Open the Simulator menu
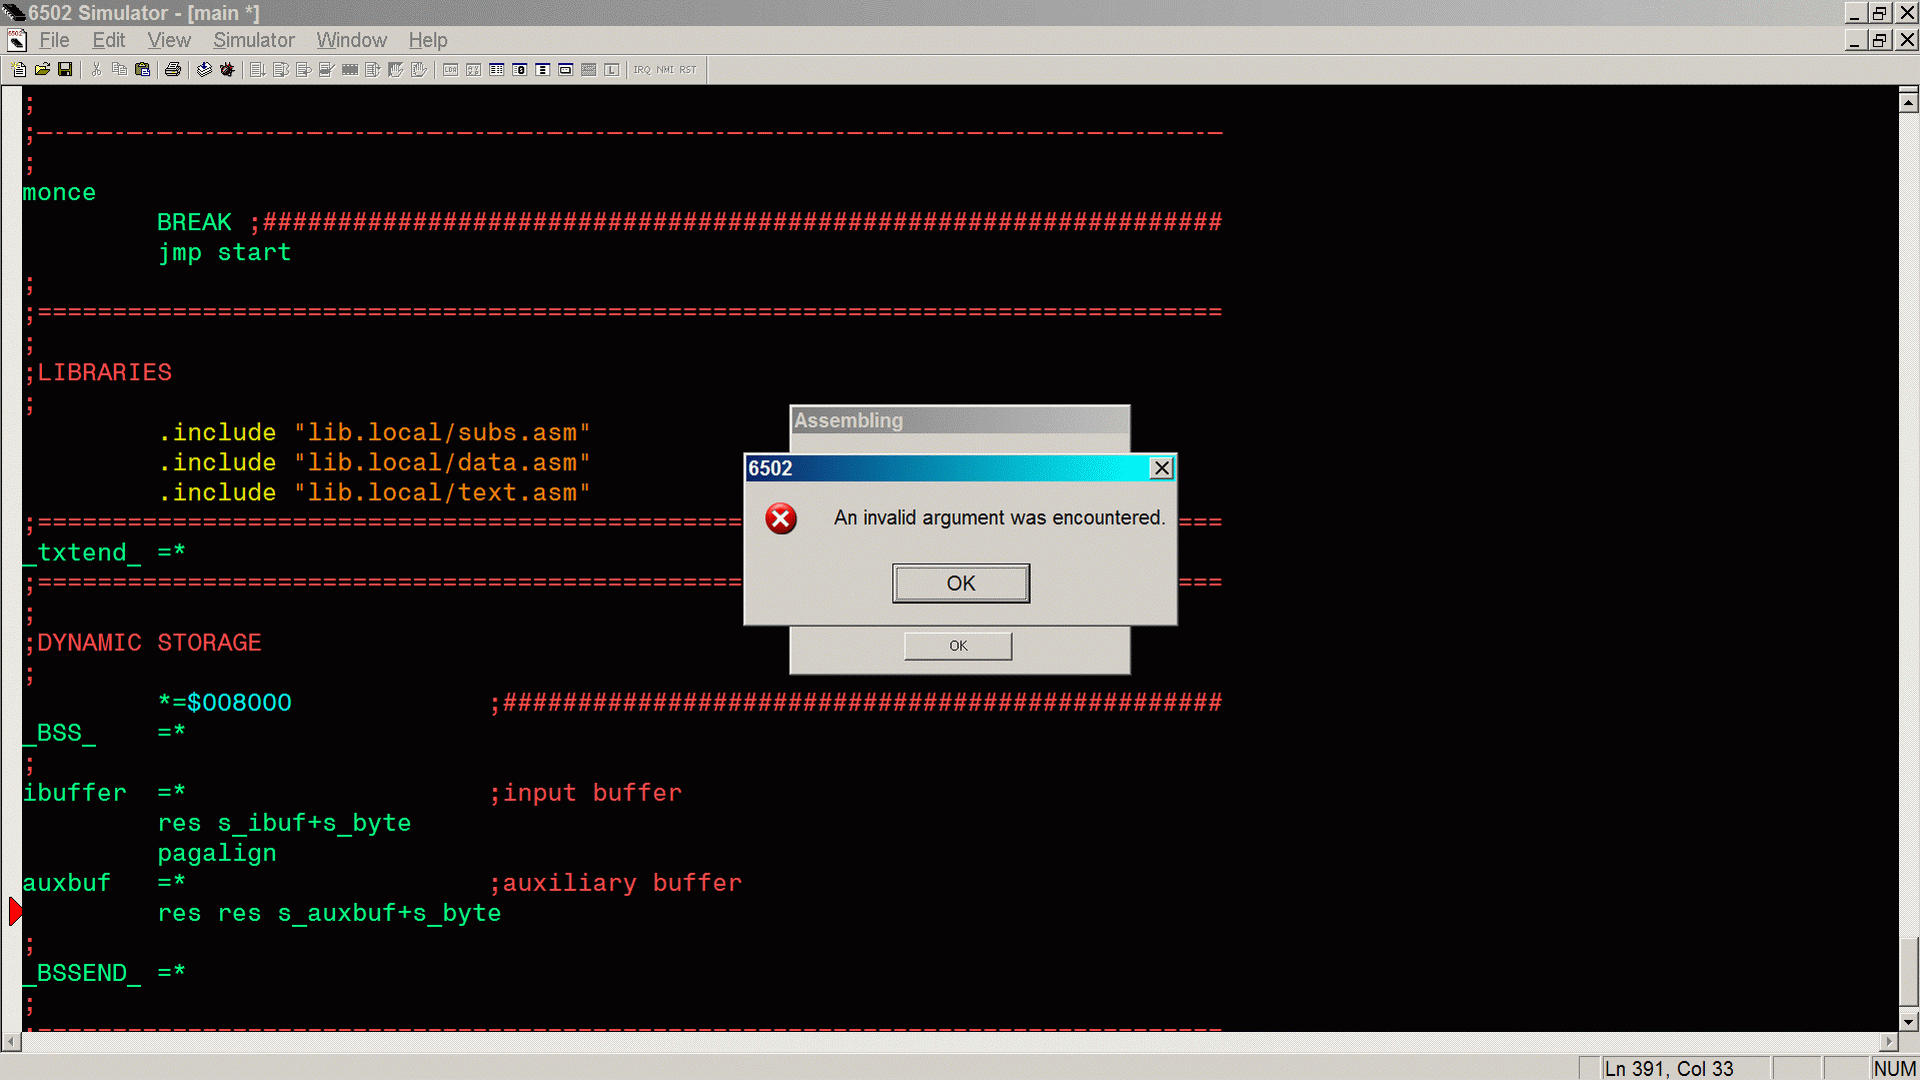 253,40
